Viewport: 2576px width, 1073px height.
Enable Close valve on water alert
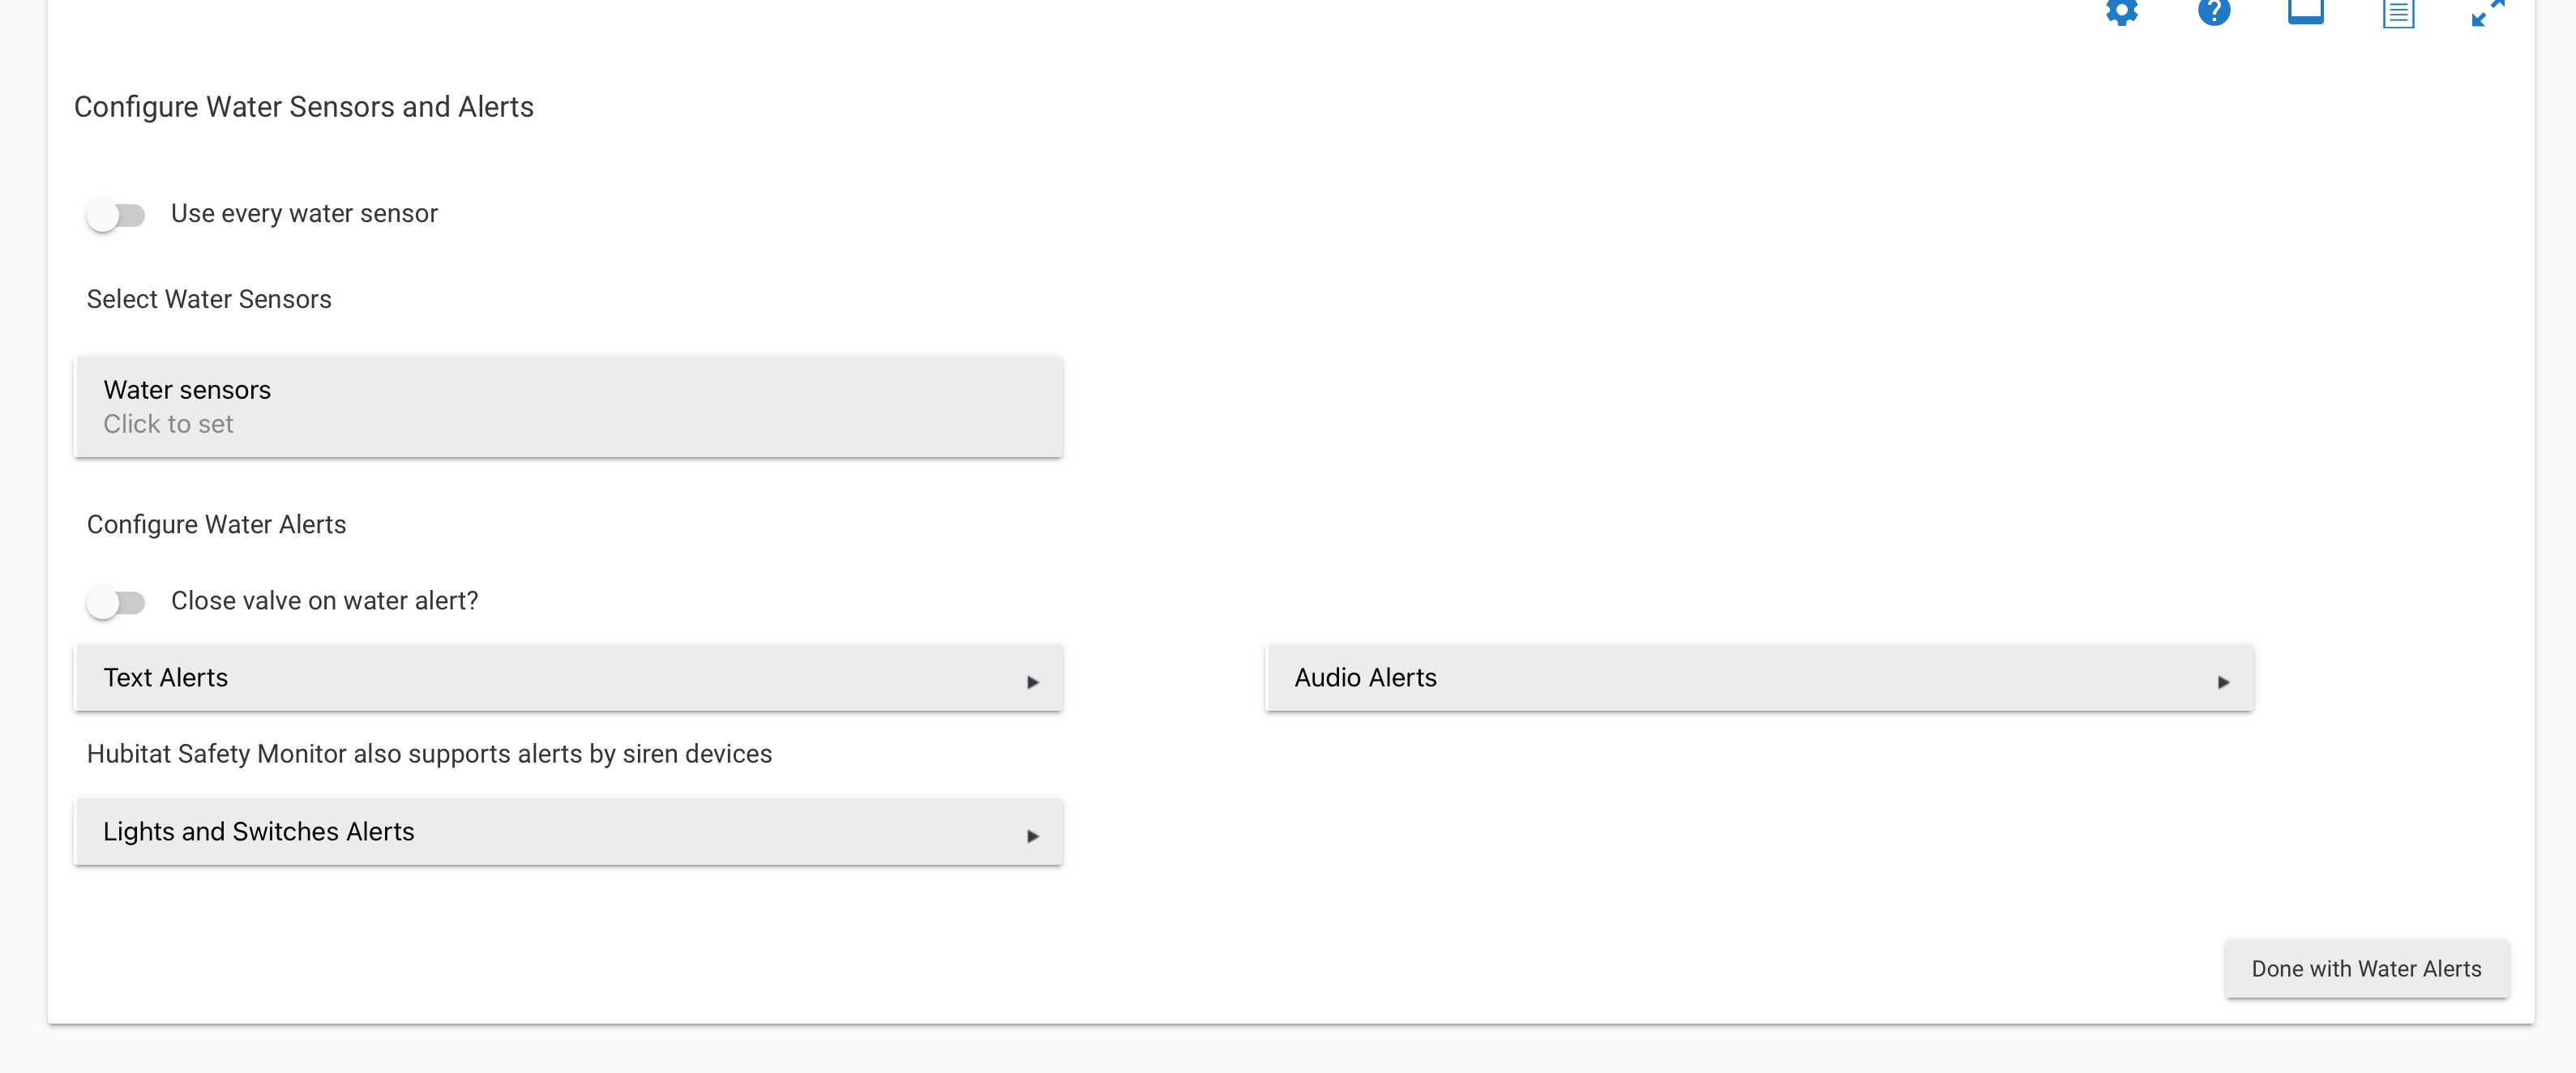tap(116, 602)
